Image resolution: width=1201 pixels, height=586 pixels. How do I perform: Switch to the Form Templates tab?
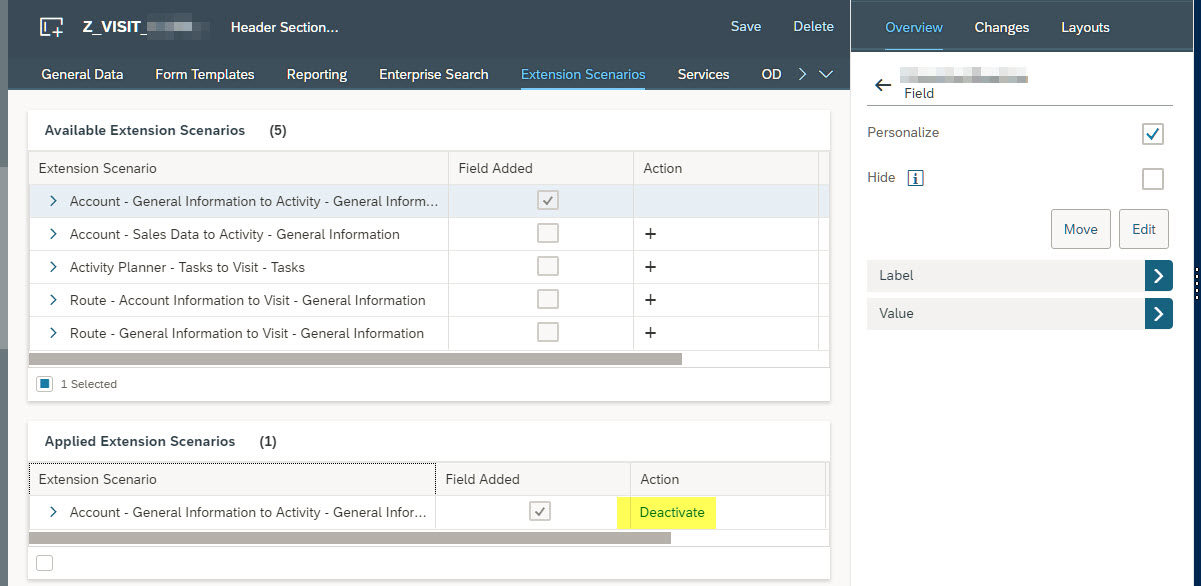[x=205, y=74]
